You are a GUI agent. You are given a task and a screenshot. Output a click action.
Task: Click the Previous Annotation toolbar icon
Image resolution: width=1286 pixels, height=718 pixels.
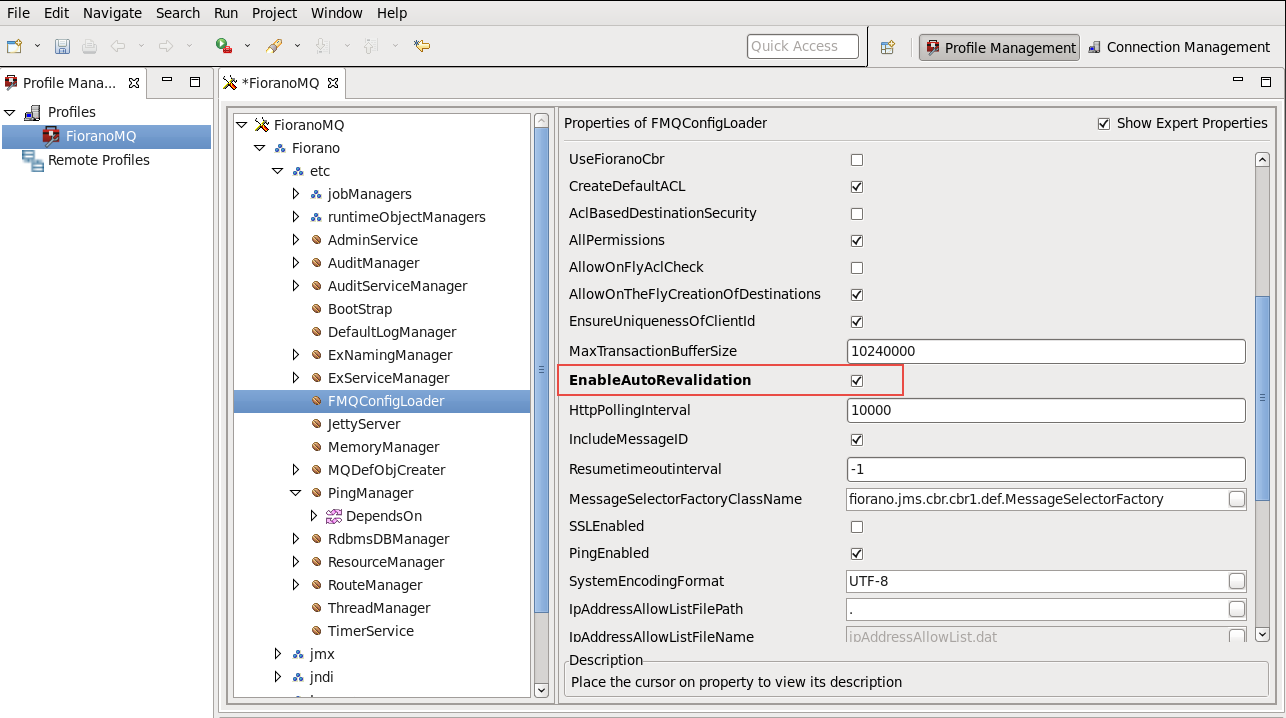coord(370,46)
